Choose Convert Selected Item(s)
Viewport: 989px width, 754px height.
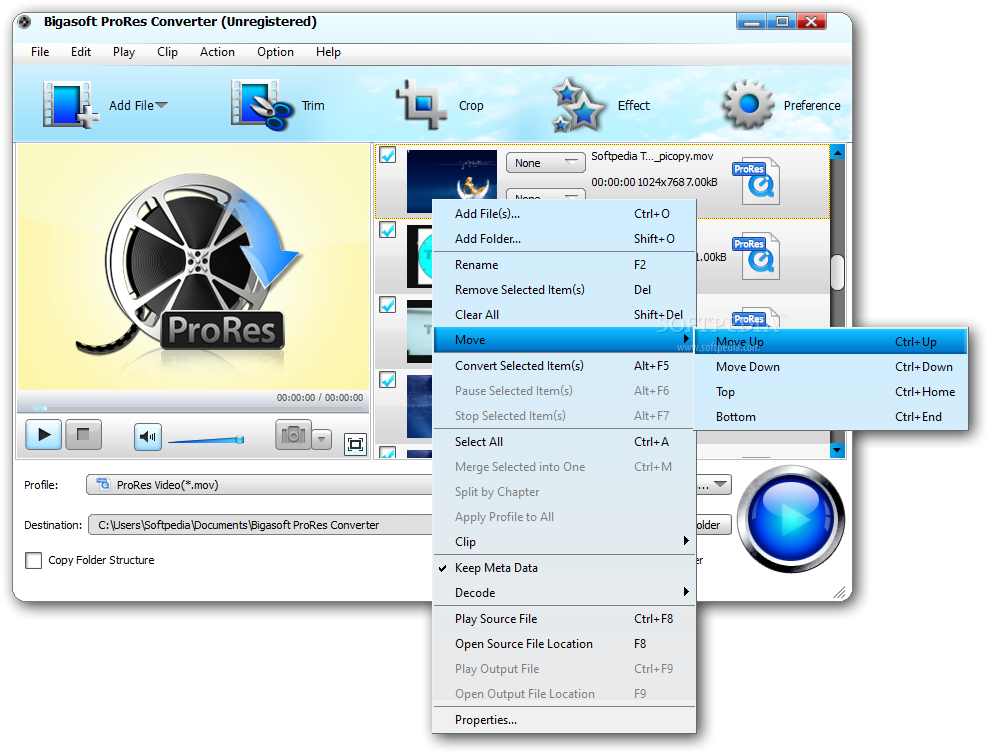564,366
